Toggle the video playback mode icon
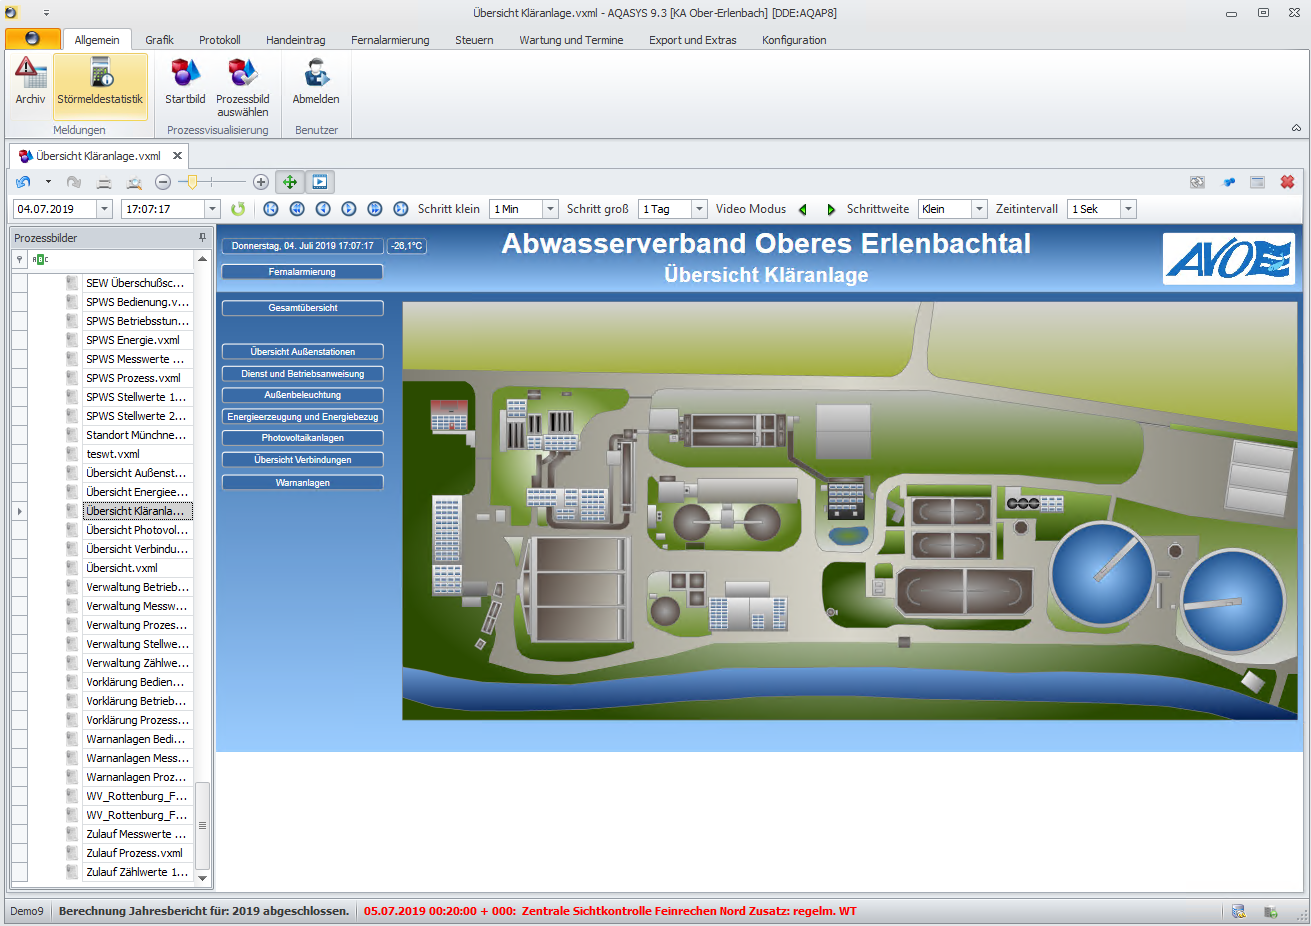The image size is (1311, 926). (x=320, y=182)
